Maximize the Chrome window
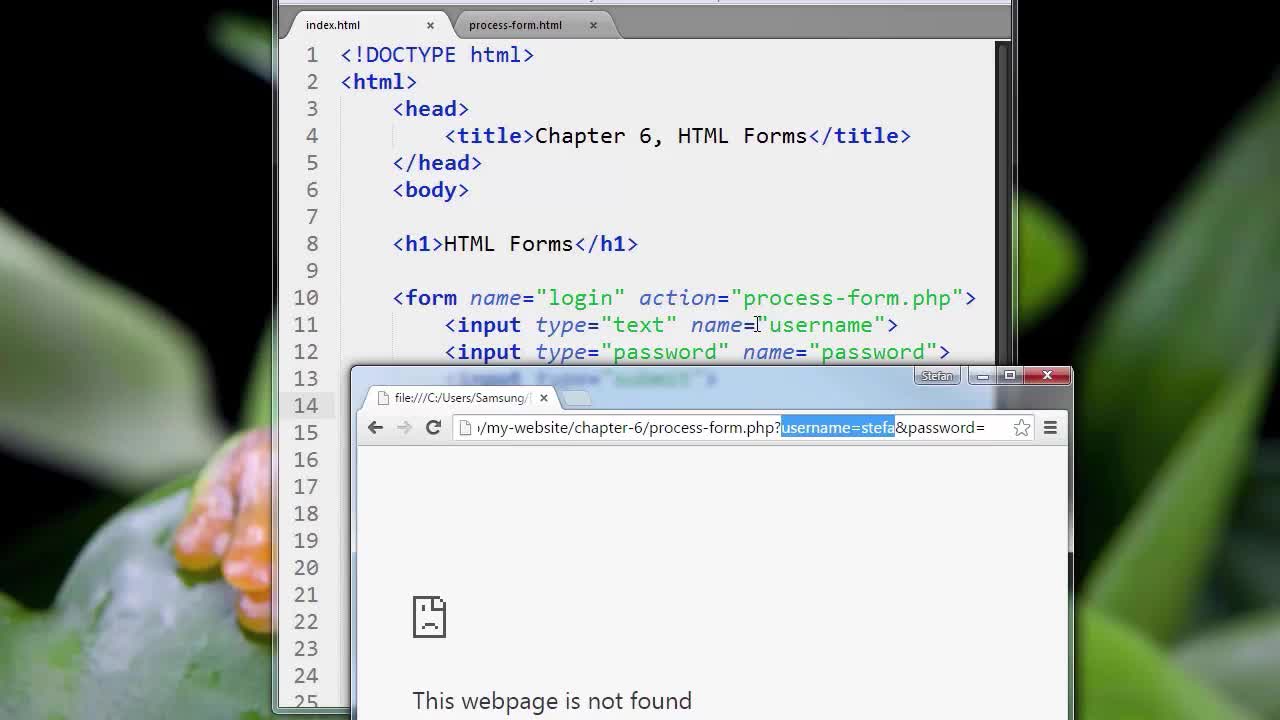The width and height of the screenshot is (1280, 720). (1010, 376)
